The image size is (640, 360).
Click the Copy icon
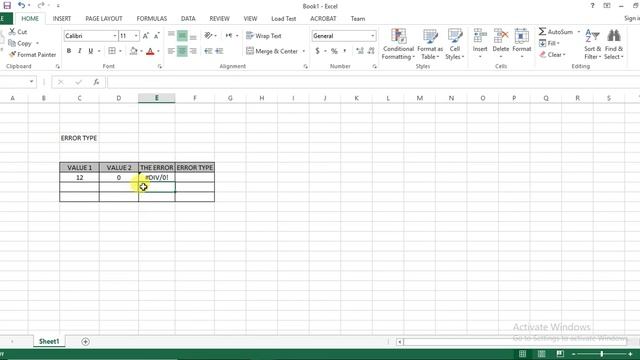click(12, 43)
